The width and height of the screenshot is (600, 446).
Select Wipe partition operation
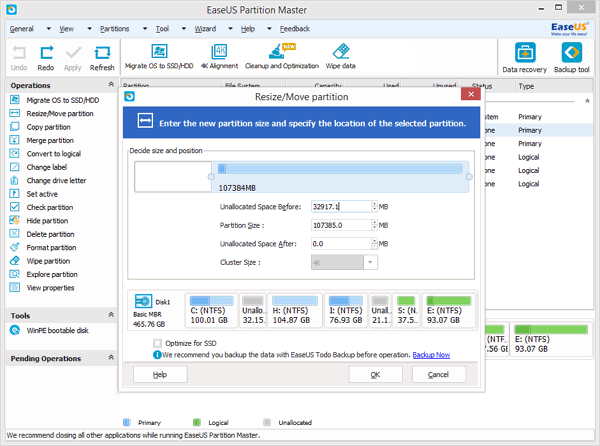(40, 261)
